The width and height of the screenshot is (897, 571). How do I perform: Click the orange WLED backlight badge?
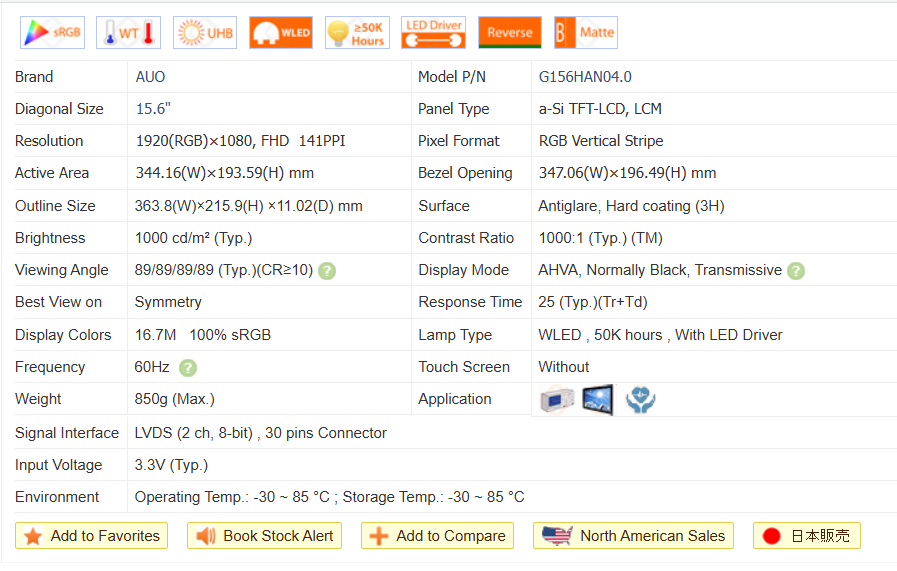pos(281,33)
